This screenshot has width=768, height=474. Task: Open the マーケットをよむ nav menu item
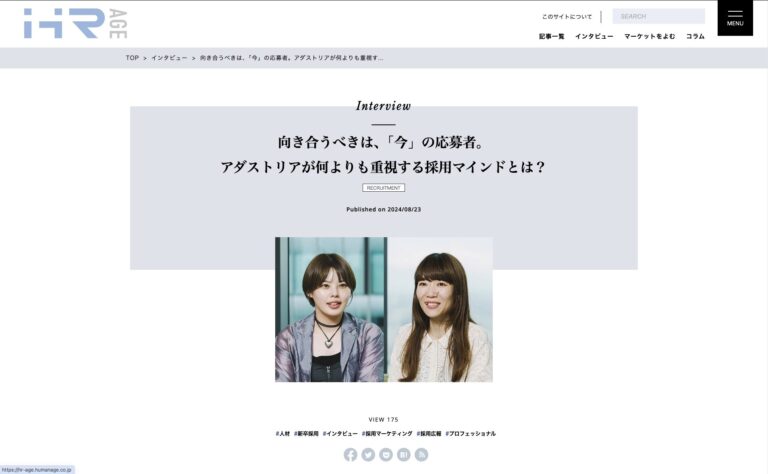649,36
